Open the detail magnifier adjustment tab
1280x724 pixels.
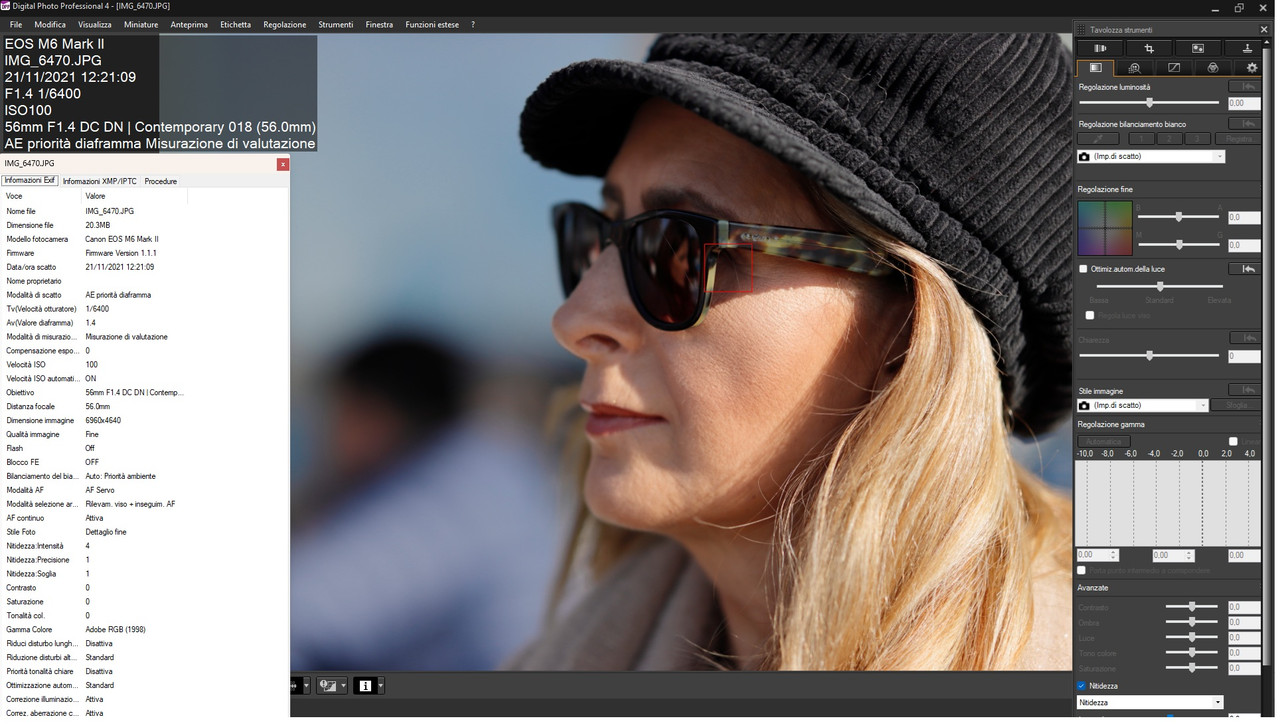click(1135, 68)
